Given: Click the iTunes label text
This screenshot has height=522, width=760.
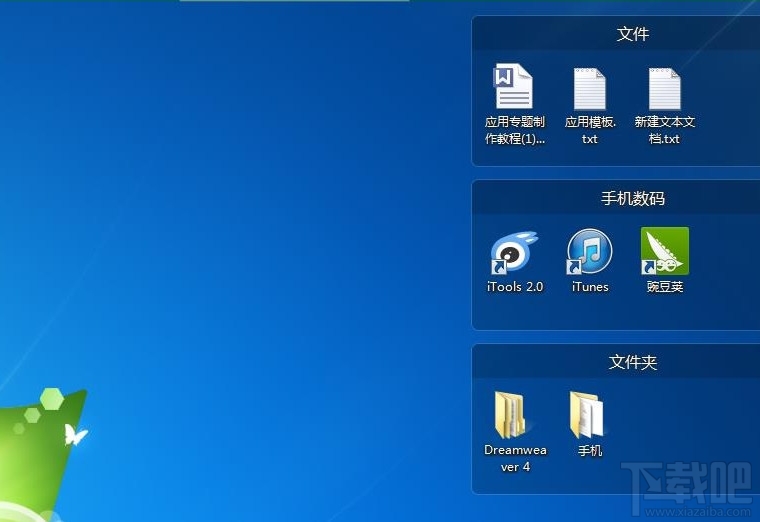Looking at the screenshot, I should point(590,286).
